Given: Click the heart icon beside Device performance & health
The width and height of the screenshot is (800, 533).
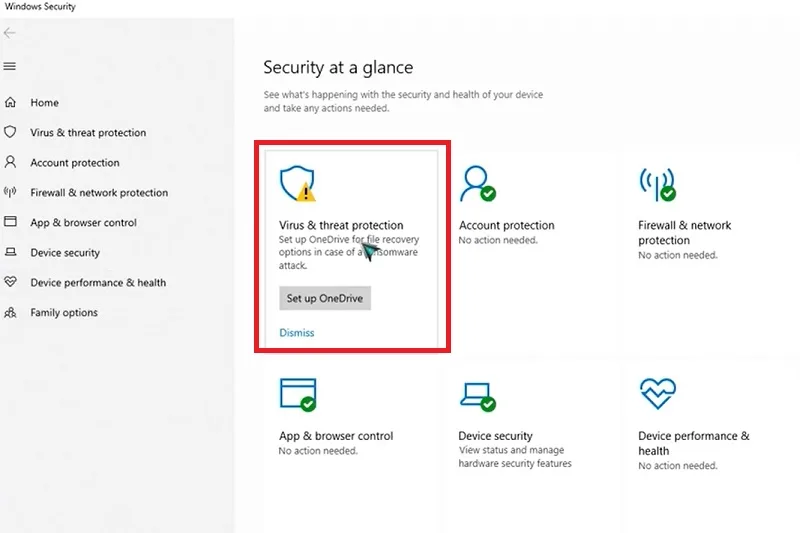Looking at the screenshot, I should [10, 282].
